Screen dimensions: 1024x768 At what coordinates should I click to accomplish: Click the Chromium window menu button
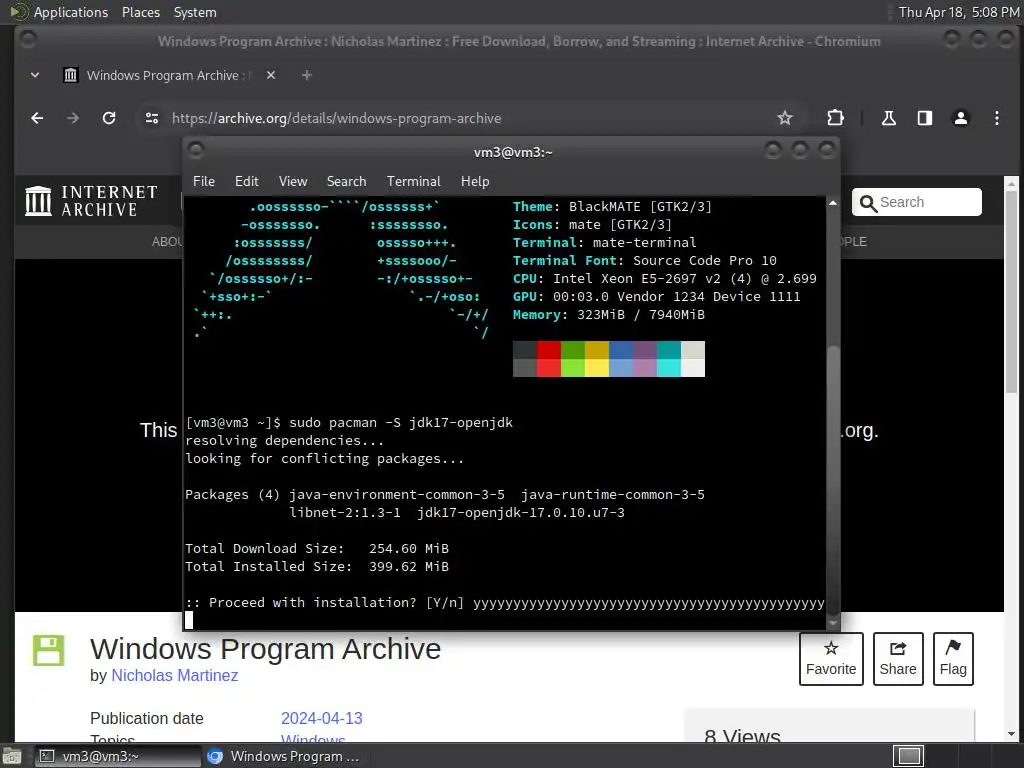pos(28,39)
